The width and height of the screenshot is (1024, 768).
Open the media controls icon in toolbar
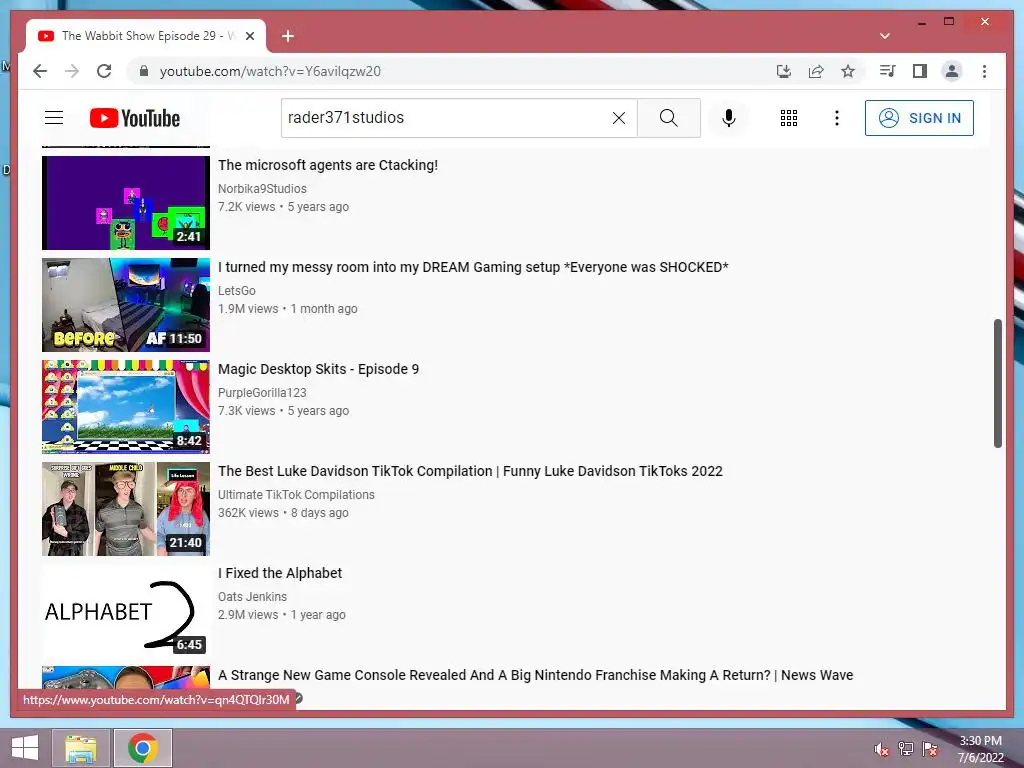pyautogui.click(x=888, y=71)
